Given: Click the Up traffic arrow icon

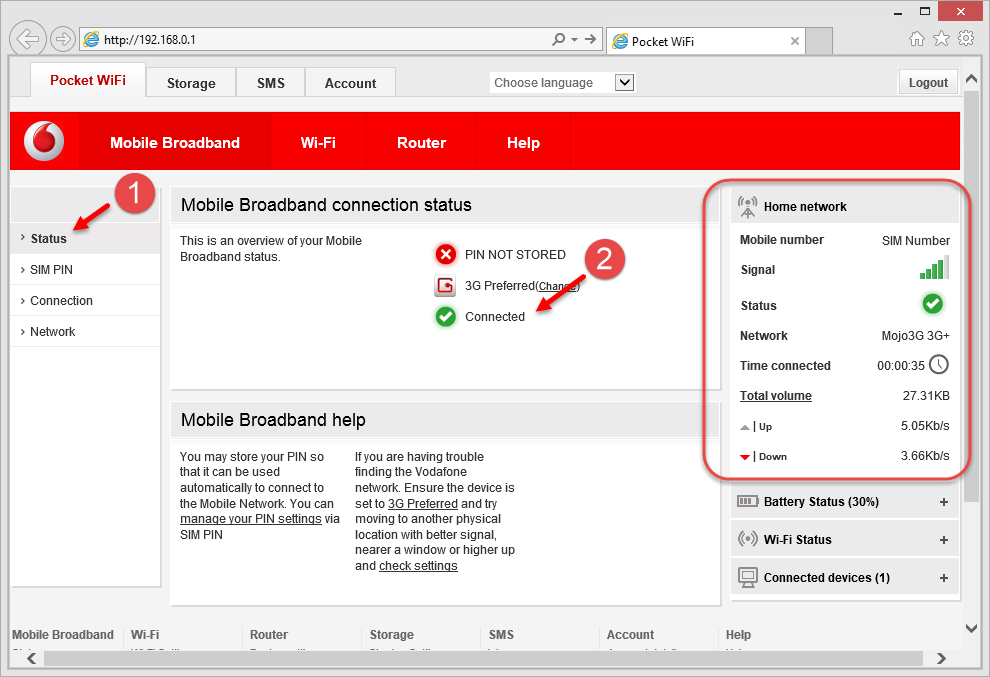Looking at the screenshot, I should coord(745,427).
